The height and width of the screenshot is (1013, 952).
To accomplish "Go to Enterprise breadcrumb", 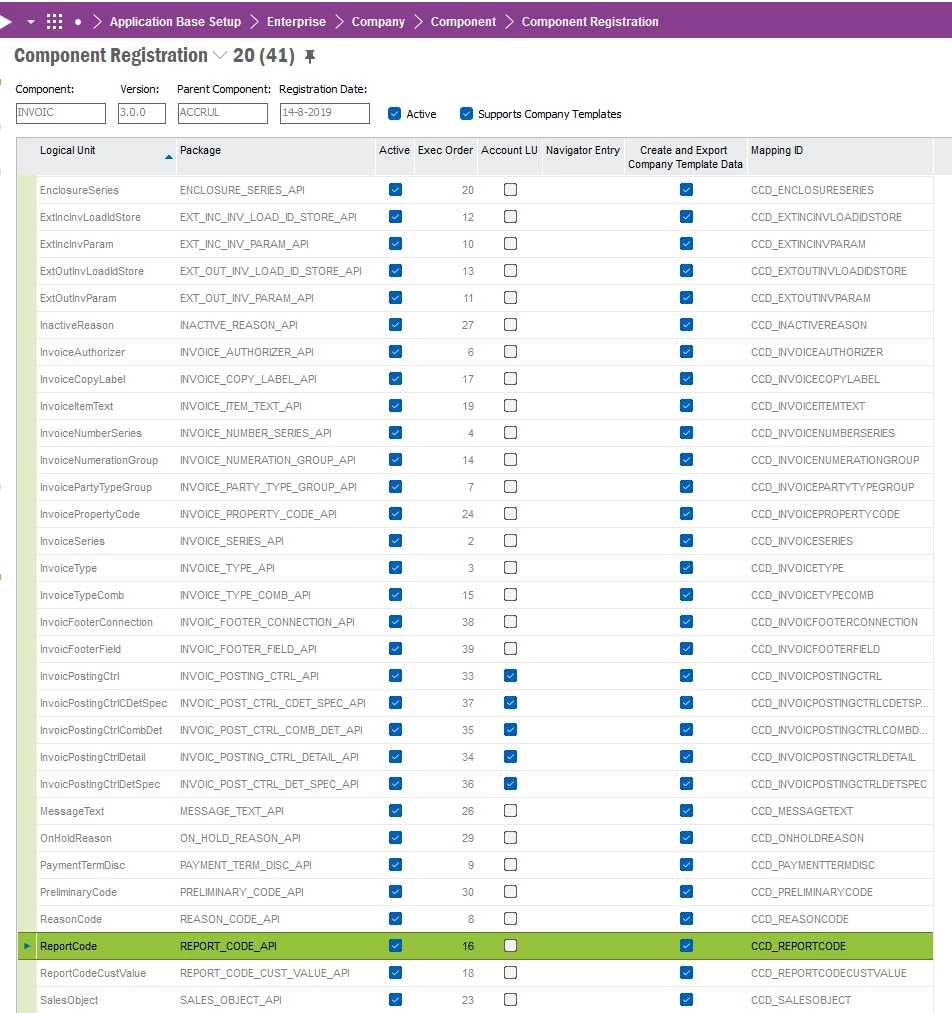I will (x=296, y=21).
